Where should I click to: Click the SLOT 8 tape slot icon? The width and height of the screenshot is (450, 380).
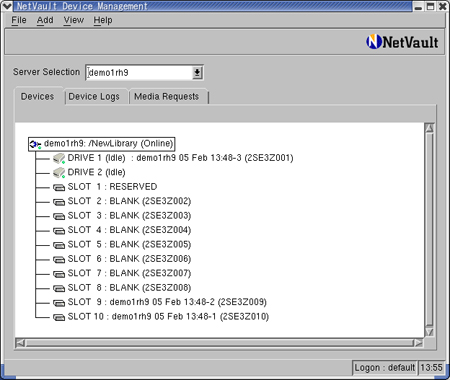click(x=59, y=288)
